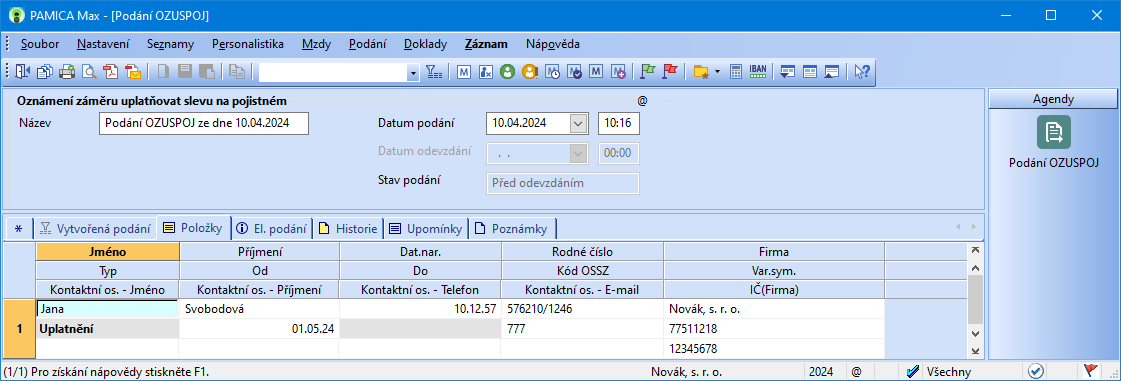1121x381 pixels.
Task: Click the Název input field
Action: pos(204,123)
